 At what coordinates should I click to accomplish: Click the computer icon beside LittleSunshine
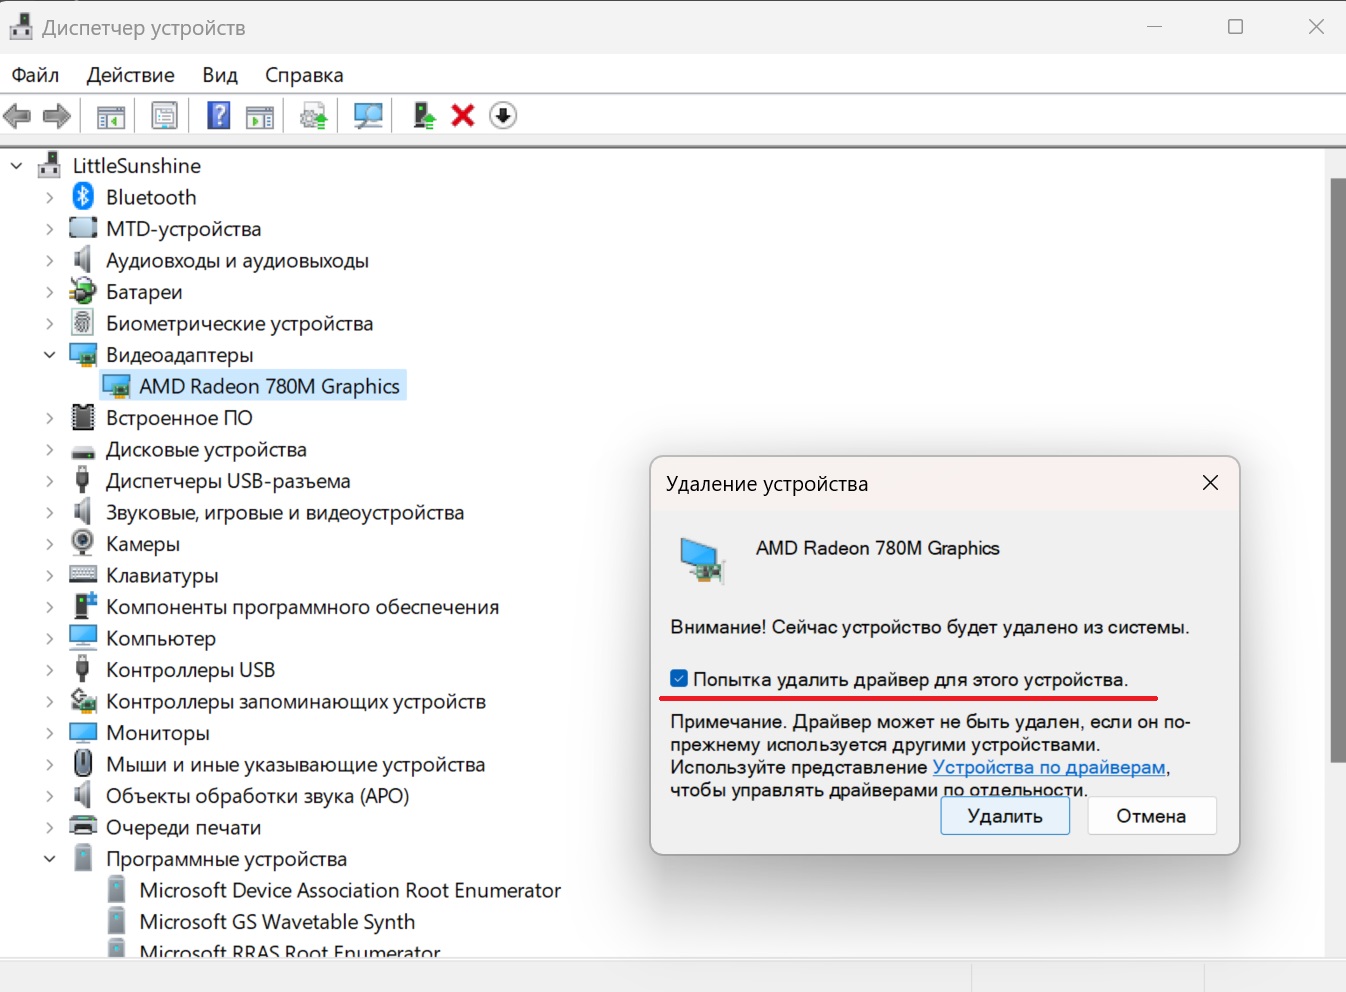click(x=49, y=165)
